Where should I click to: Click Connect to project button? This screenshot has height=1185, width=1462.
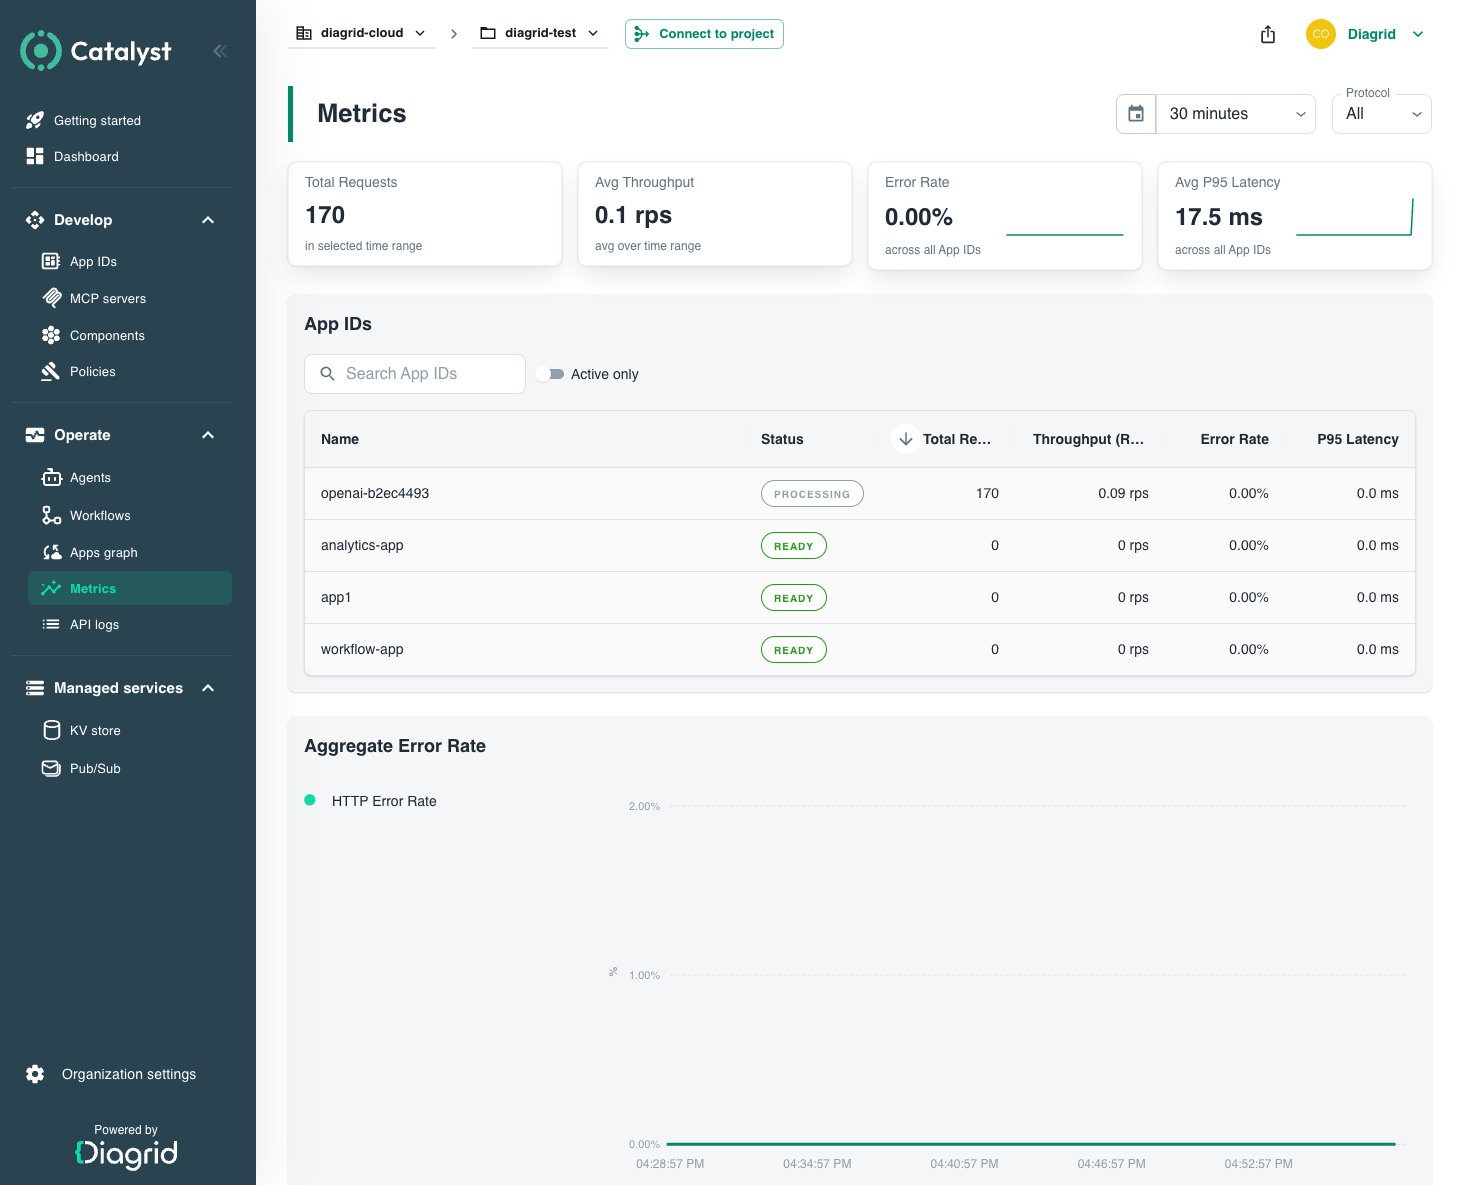(x=704, y=34)
